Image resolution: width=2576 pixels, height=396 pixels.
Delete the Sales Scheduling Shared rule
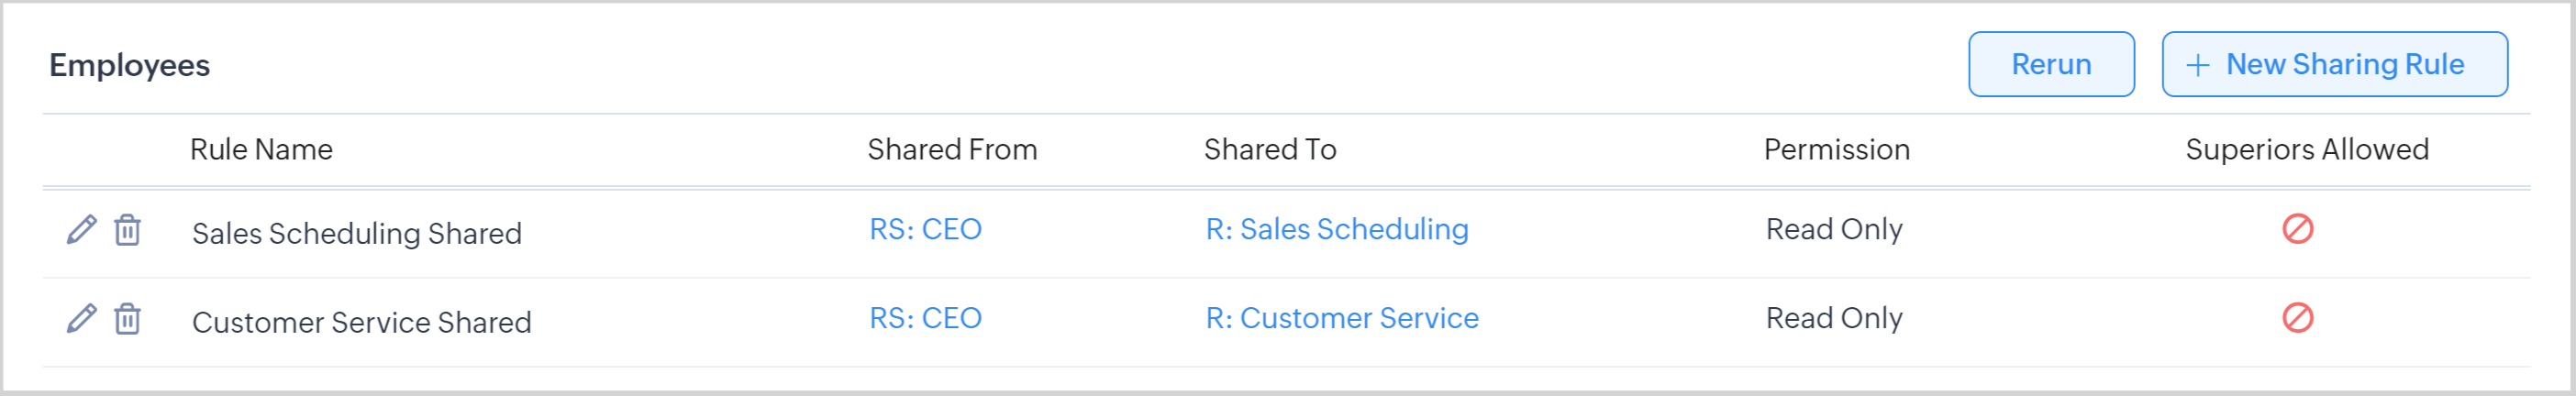click(x=127, y=230)
